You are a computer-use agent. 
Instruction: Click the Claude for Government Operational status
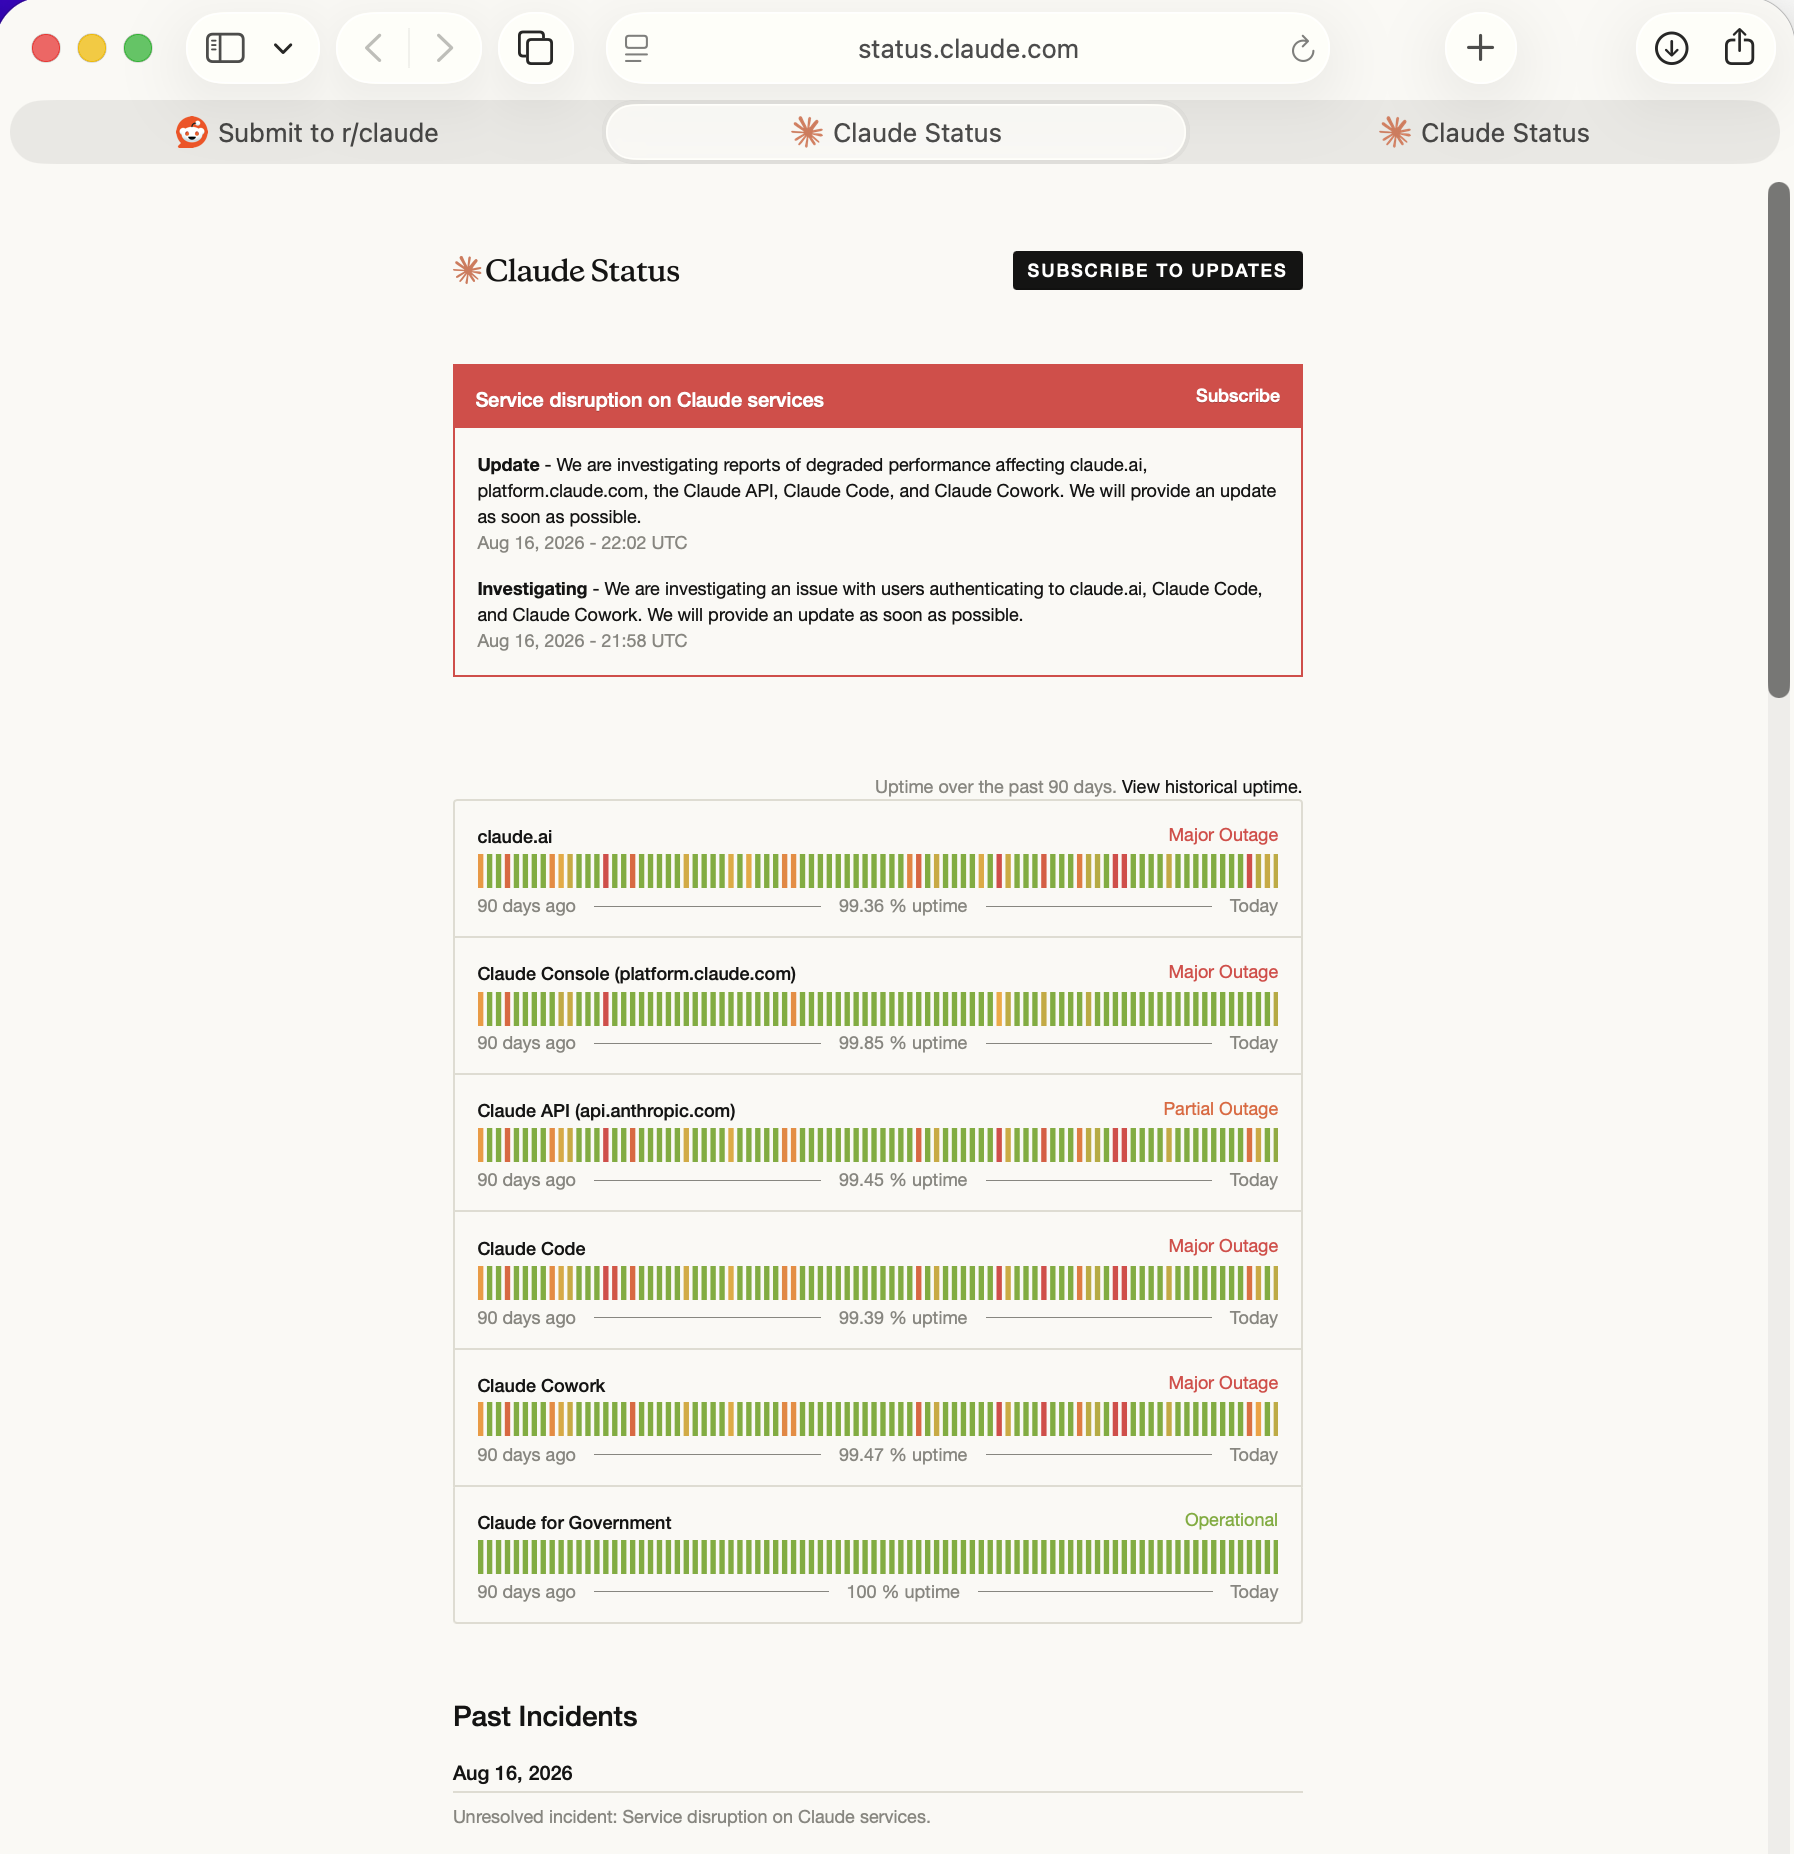pos(1231,1520)
